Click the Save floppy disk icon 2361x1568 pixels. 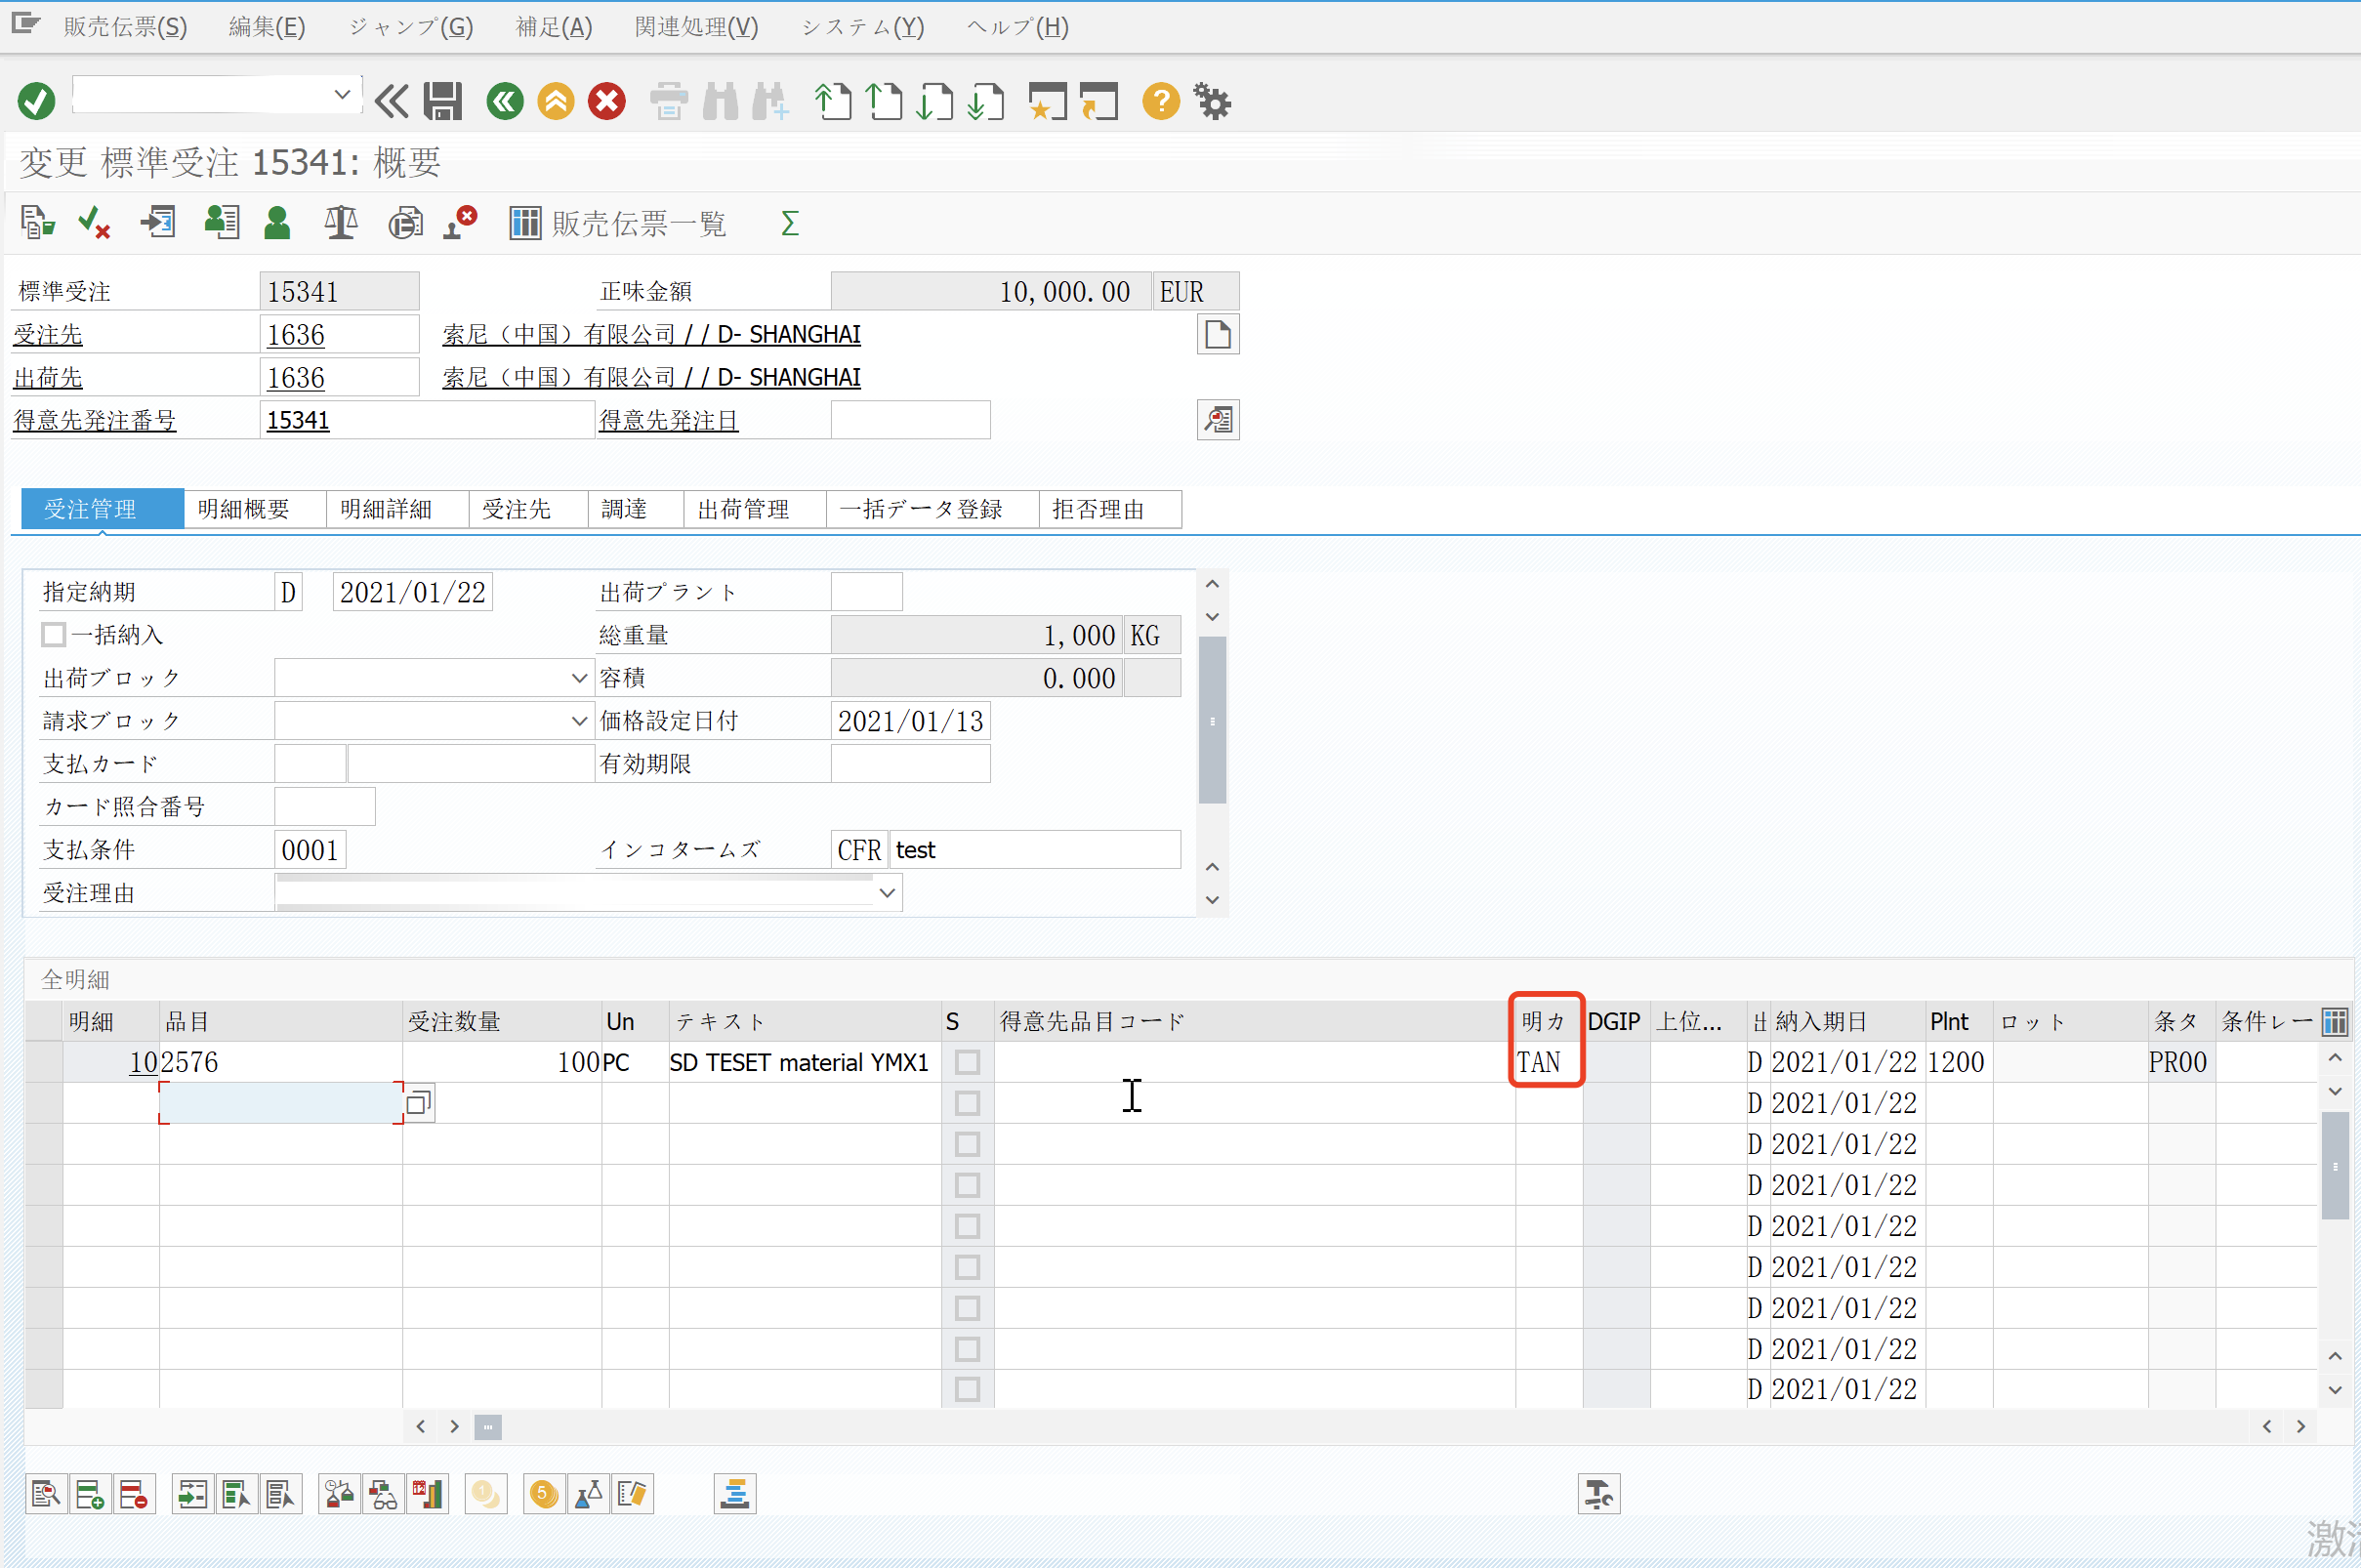[443, 101]
